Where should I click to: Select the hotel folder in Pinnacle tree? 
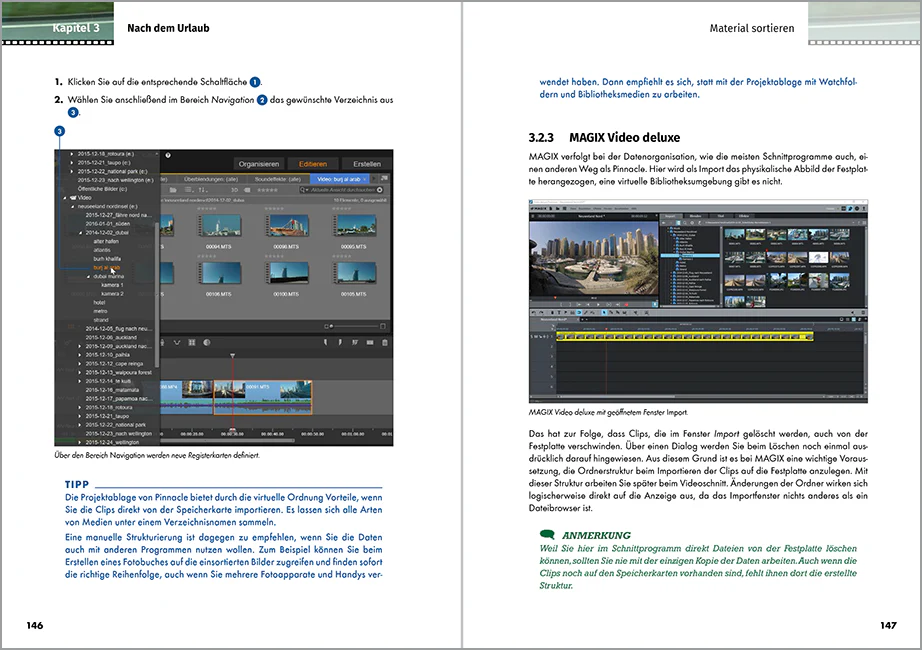tap(99, 302)
